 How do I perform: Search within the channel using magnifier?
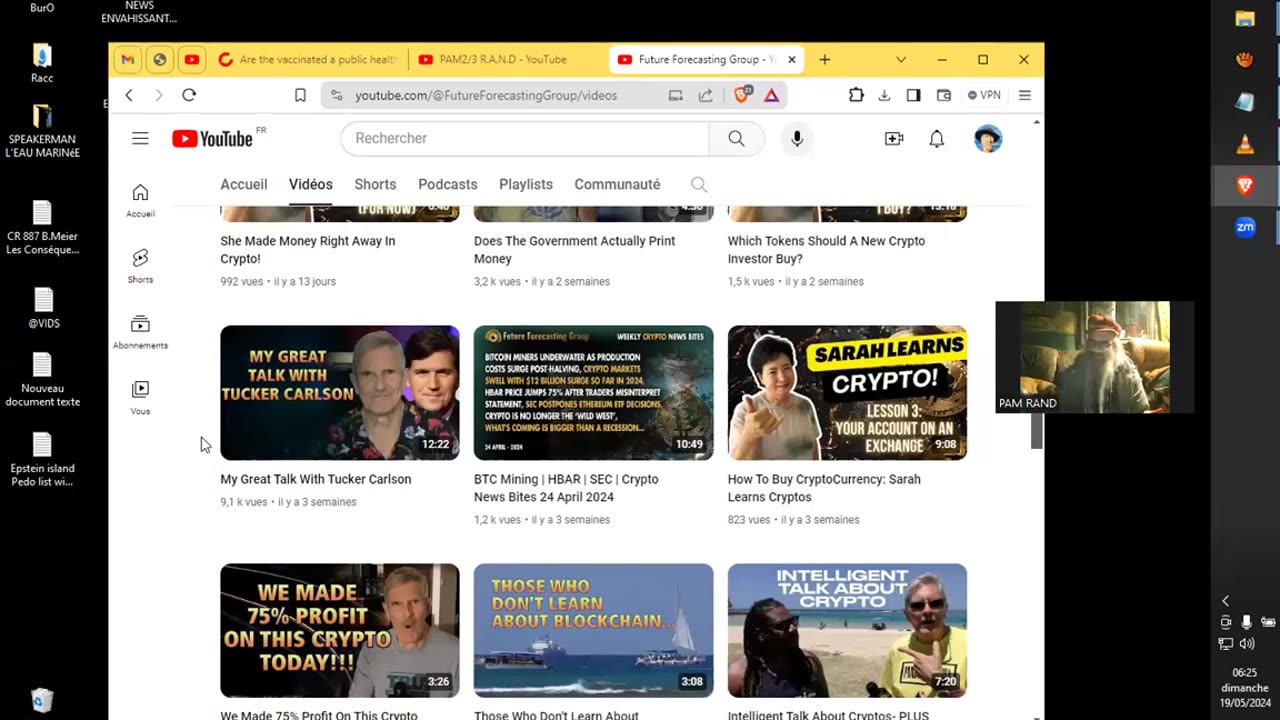click(x=699, y=184)
